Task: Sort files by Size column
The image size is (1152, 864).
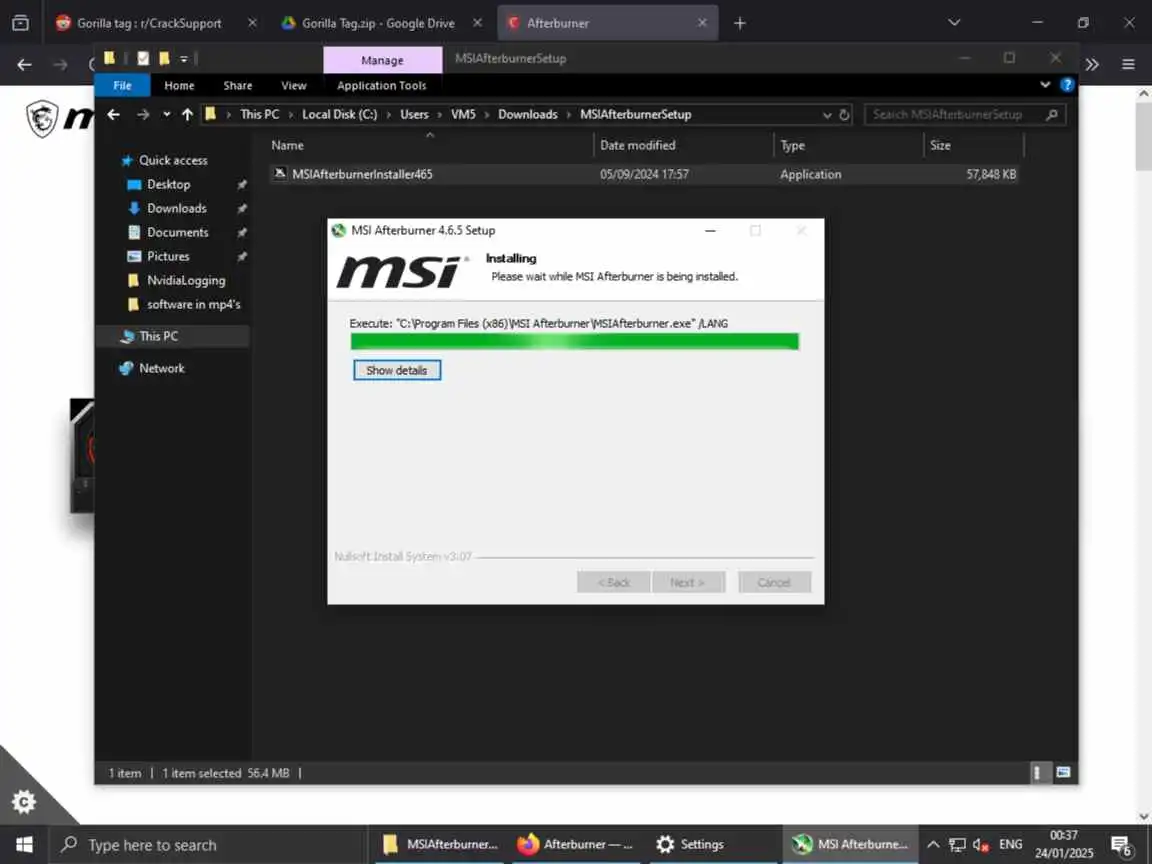Action: pyautogui.click(x=973, y=145)
